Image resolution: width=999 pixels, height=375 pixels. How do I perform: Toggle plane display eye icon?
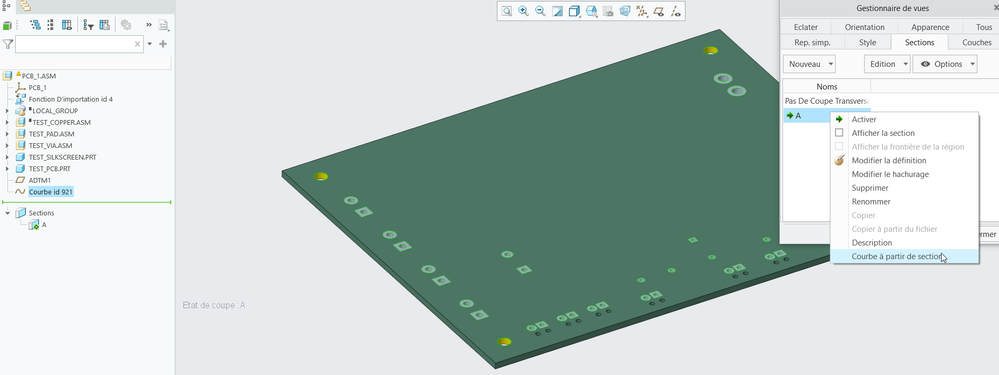pyautogui.click(x=659, y=11)
